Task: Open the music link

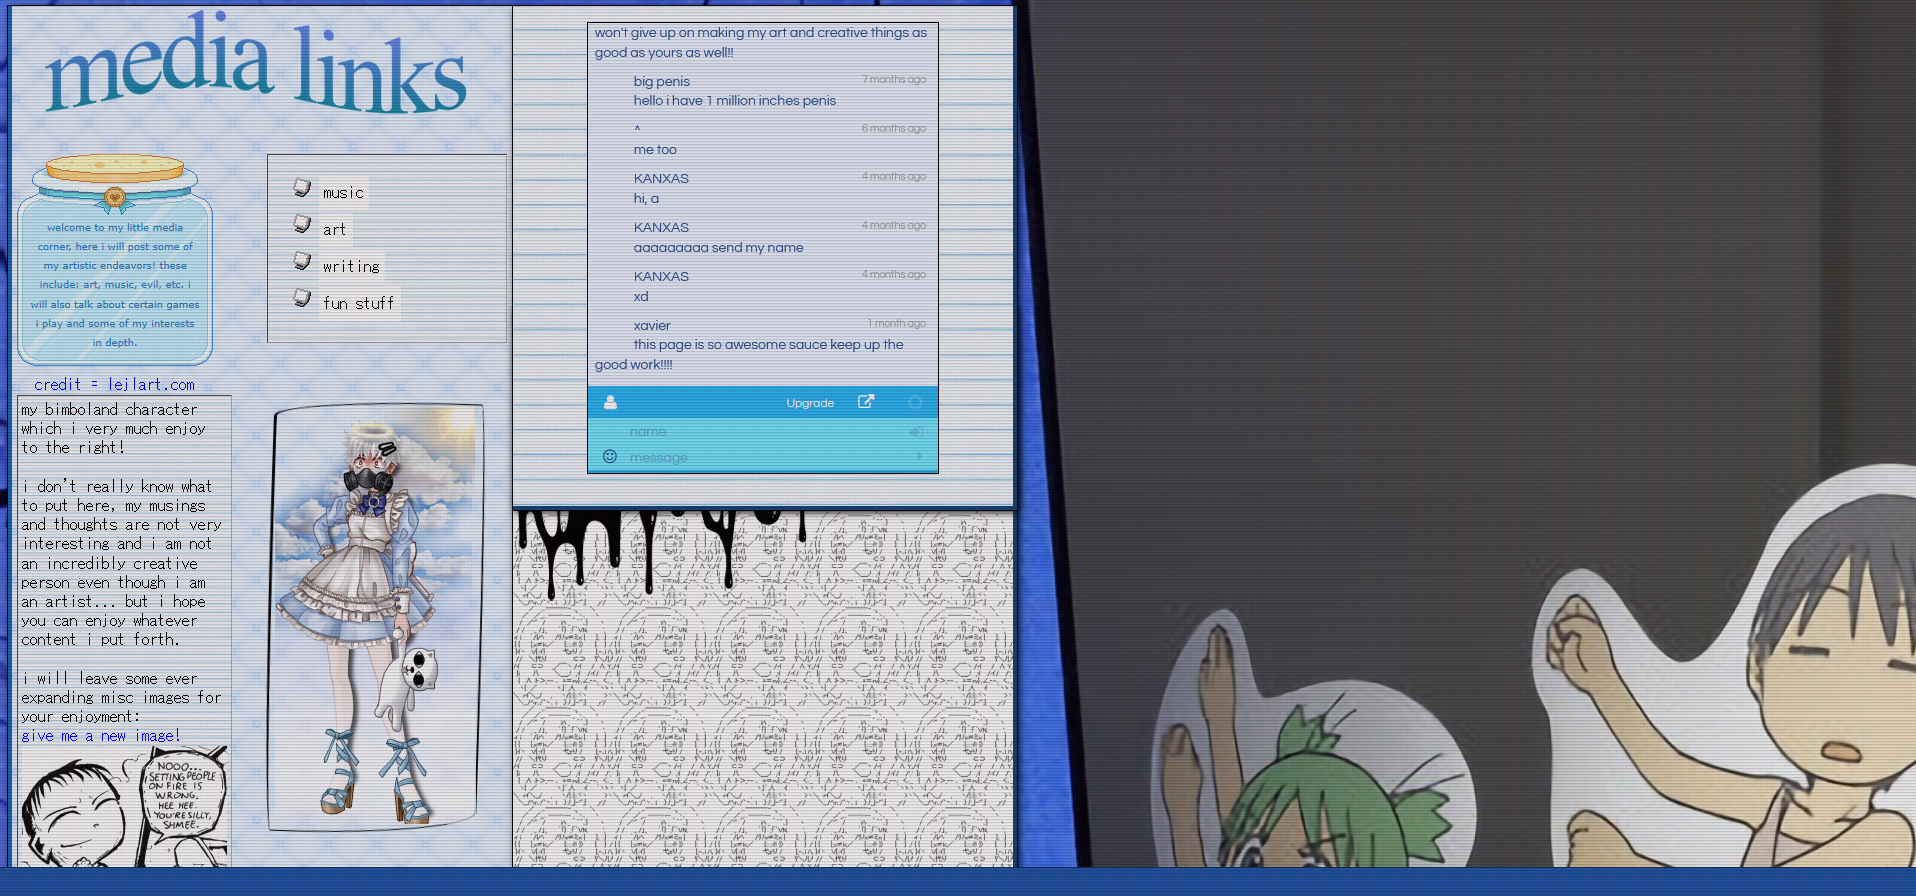Action: (343, 193)
